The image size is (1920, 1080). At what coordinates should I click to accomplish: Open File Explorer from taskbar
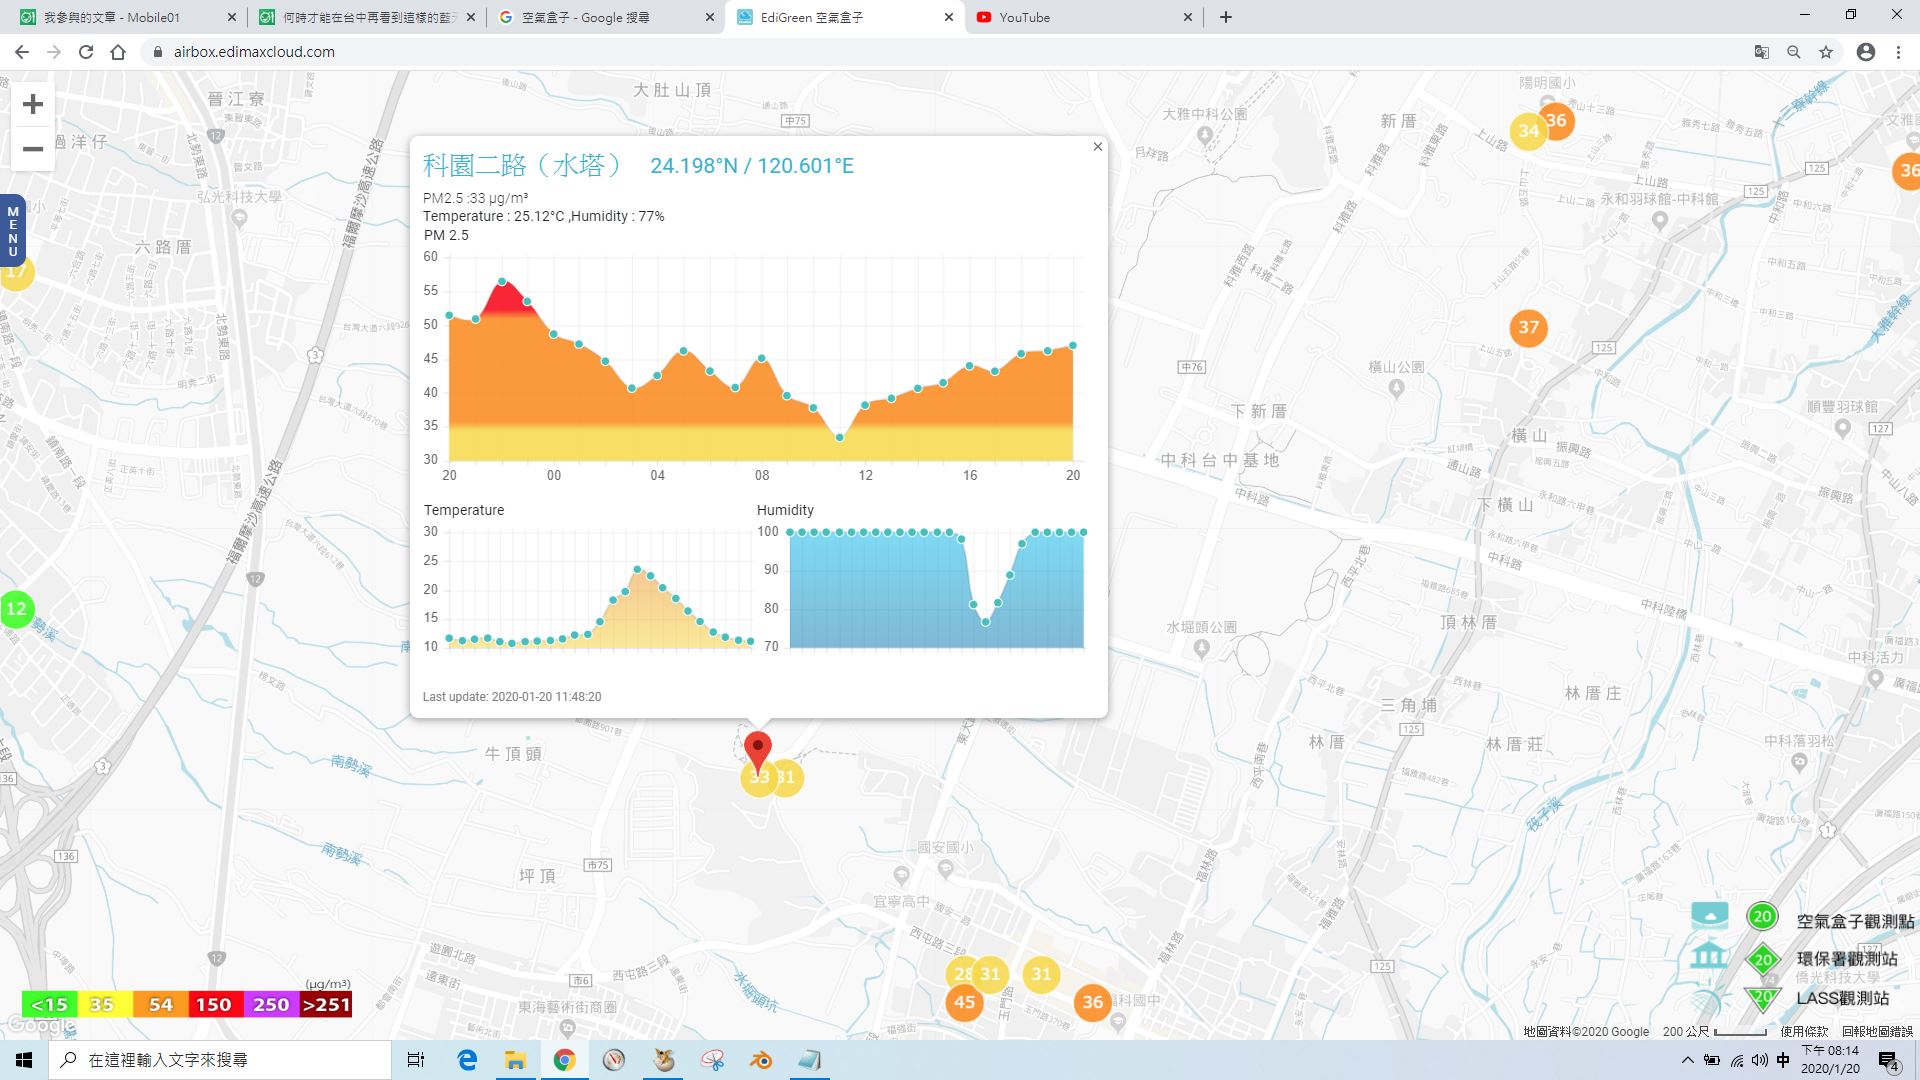point(515,1060)
